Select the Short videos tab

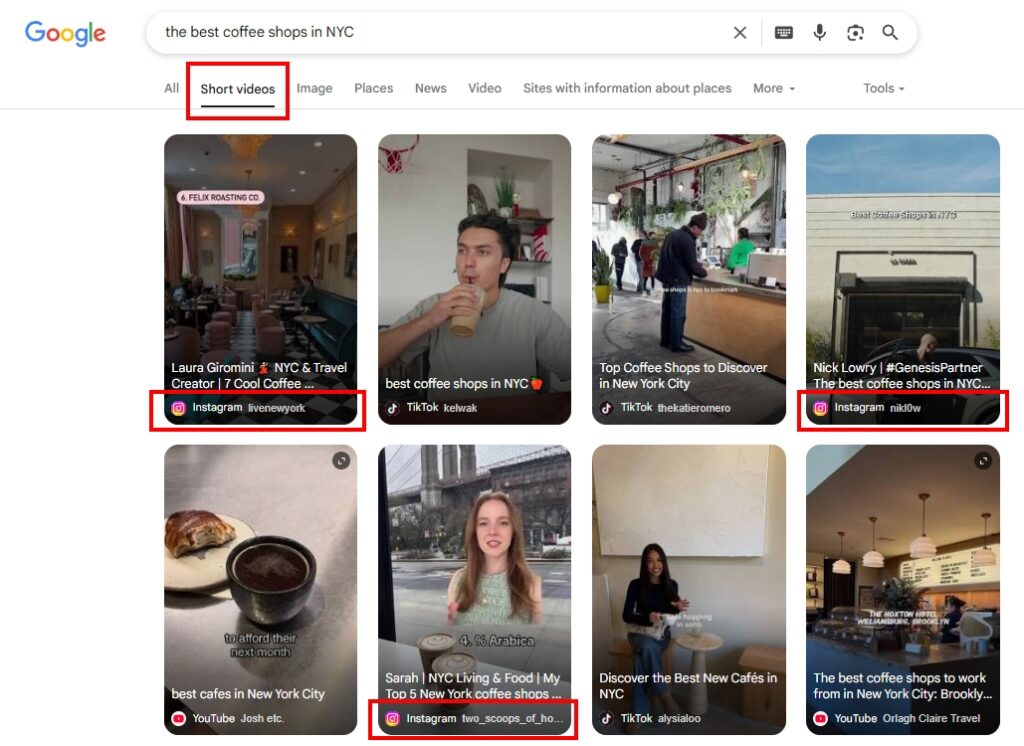coord(238,89)
